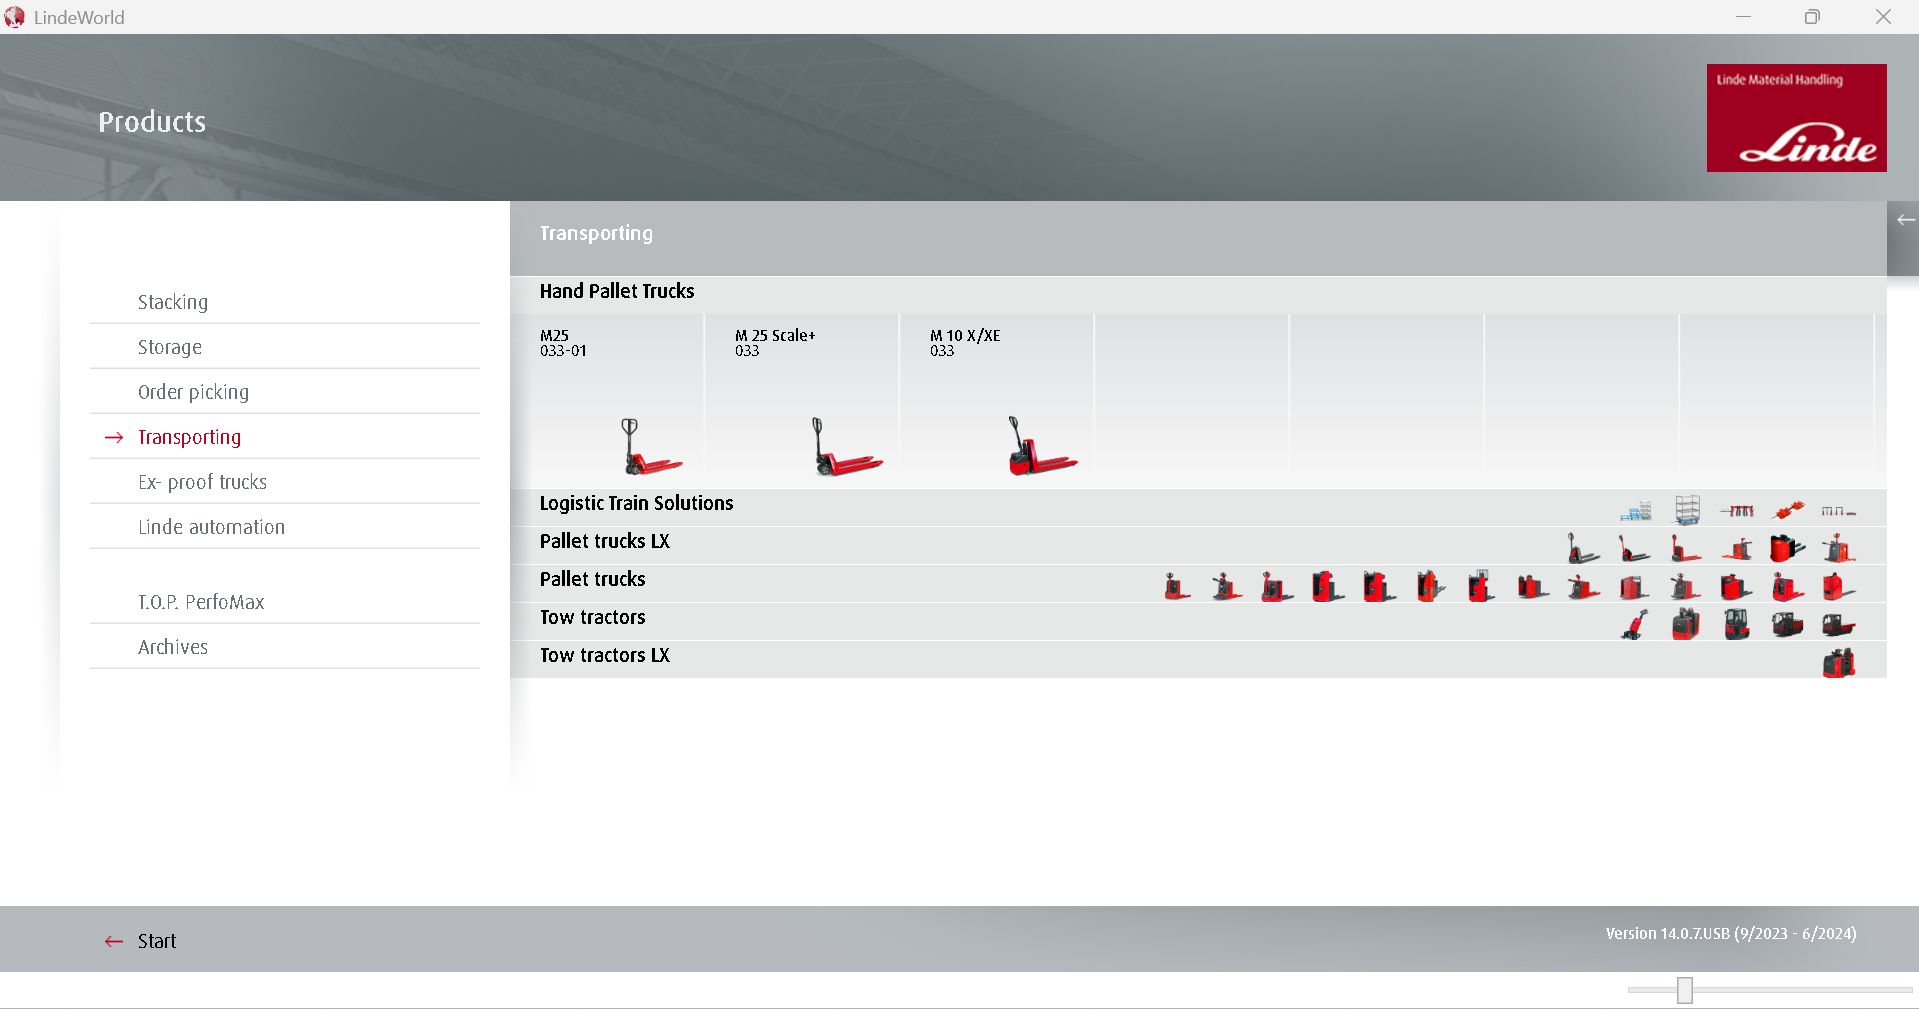Pick the tenth truck icon in the Pallet trucks row
This screenshot has height=1009, width=1919.
click(x=1634, y=586)
